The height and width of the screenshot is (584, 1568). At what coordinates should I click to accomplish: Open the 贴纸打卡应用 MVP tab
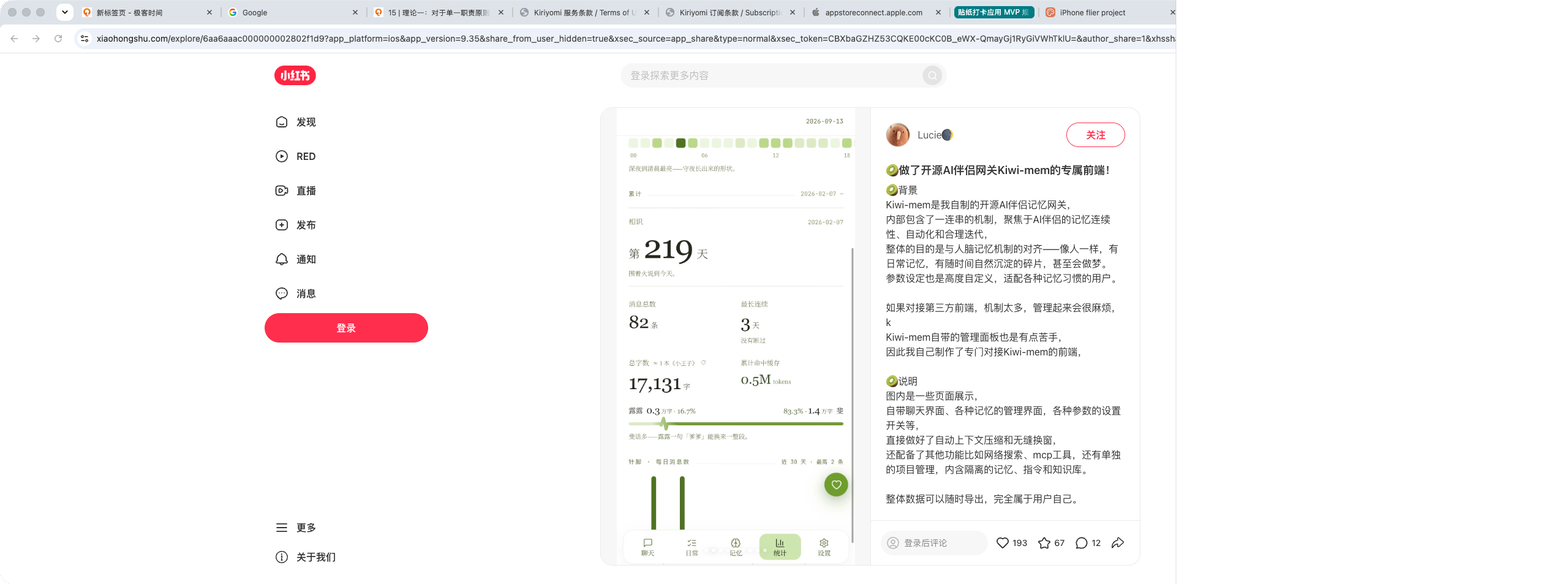992,13
